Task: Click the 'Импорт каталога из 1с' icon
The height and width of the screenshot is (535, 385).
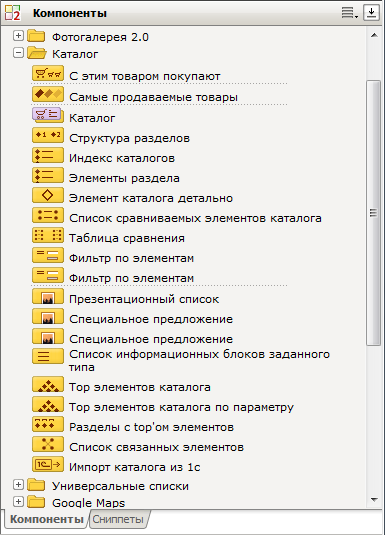Action: [x=48, y=464]
